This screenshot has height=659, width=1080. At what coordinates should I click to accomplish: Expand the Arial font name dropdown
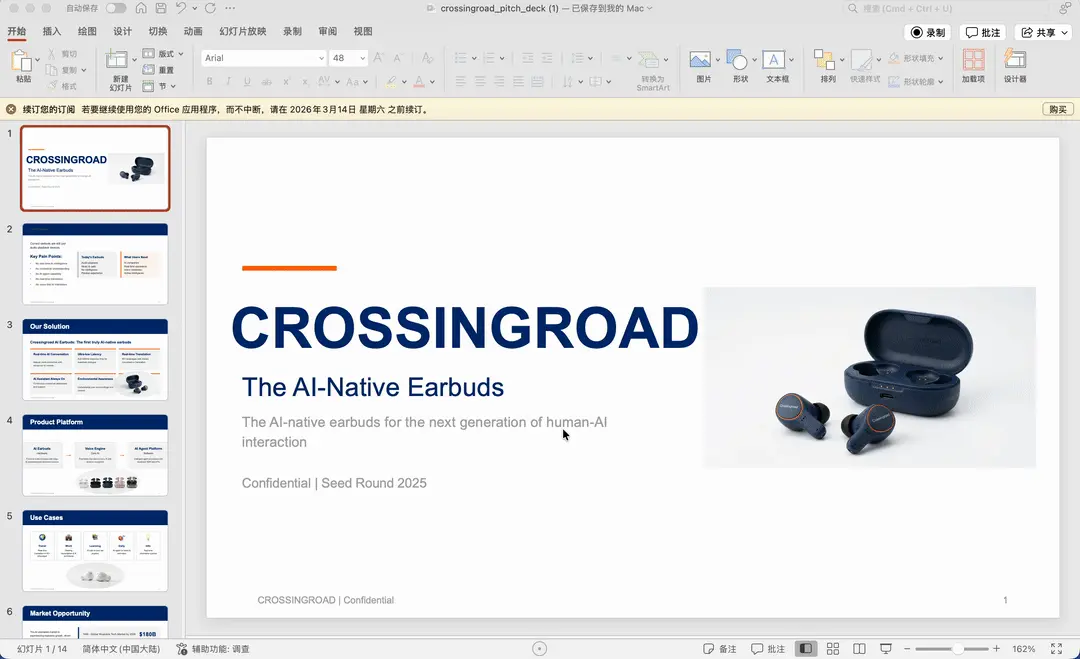(321, 58)
